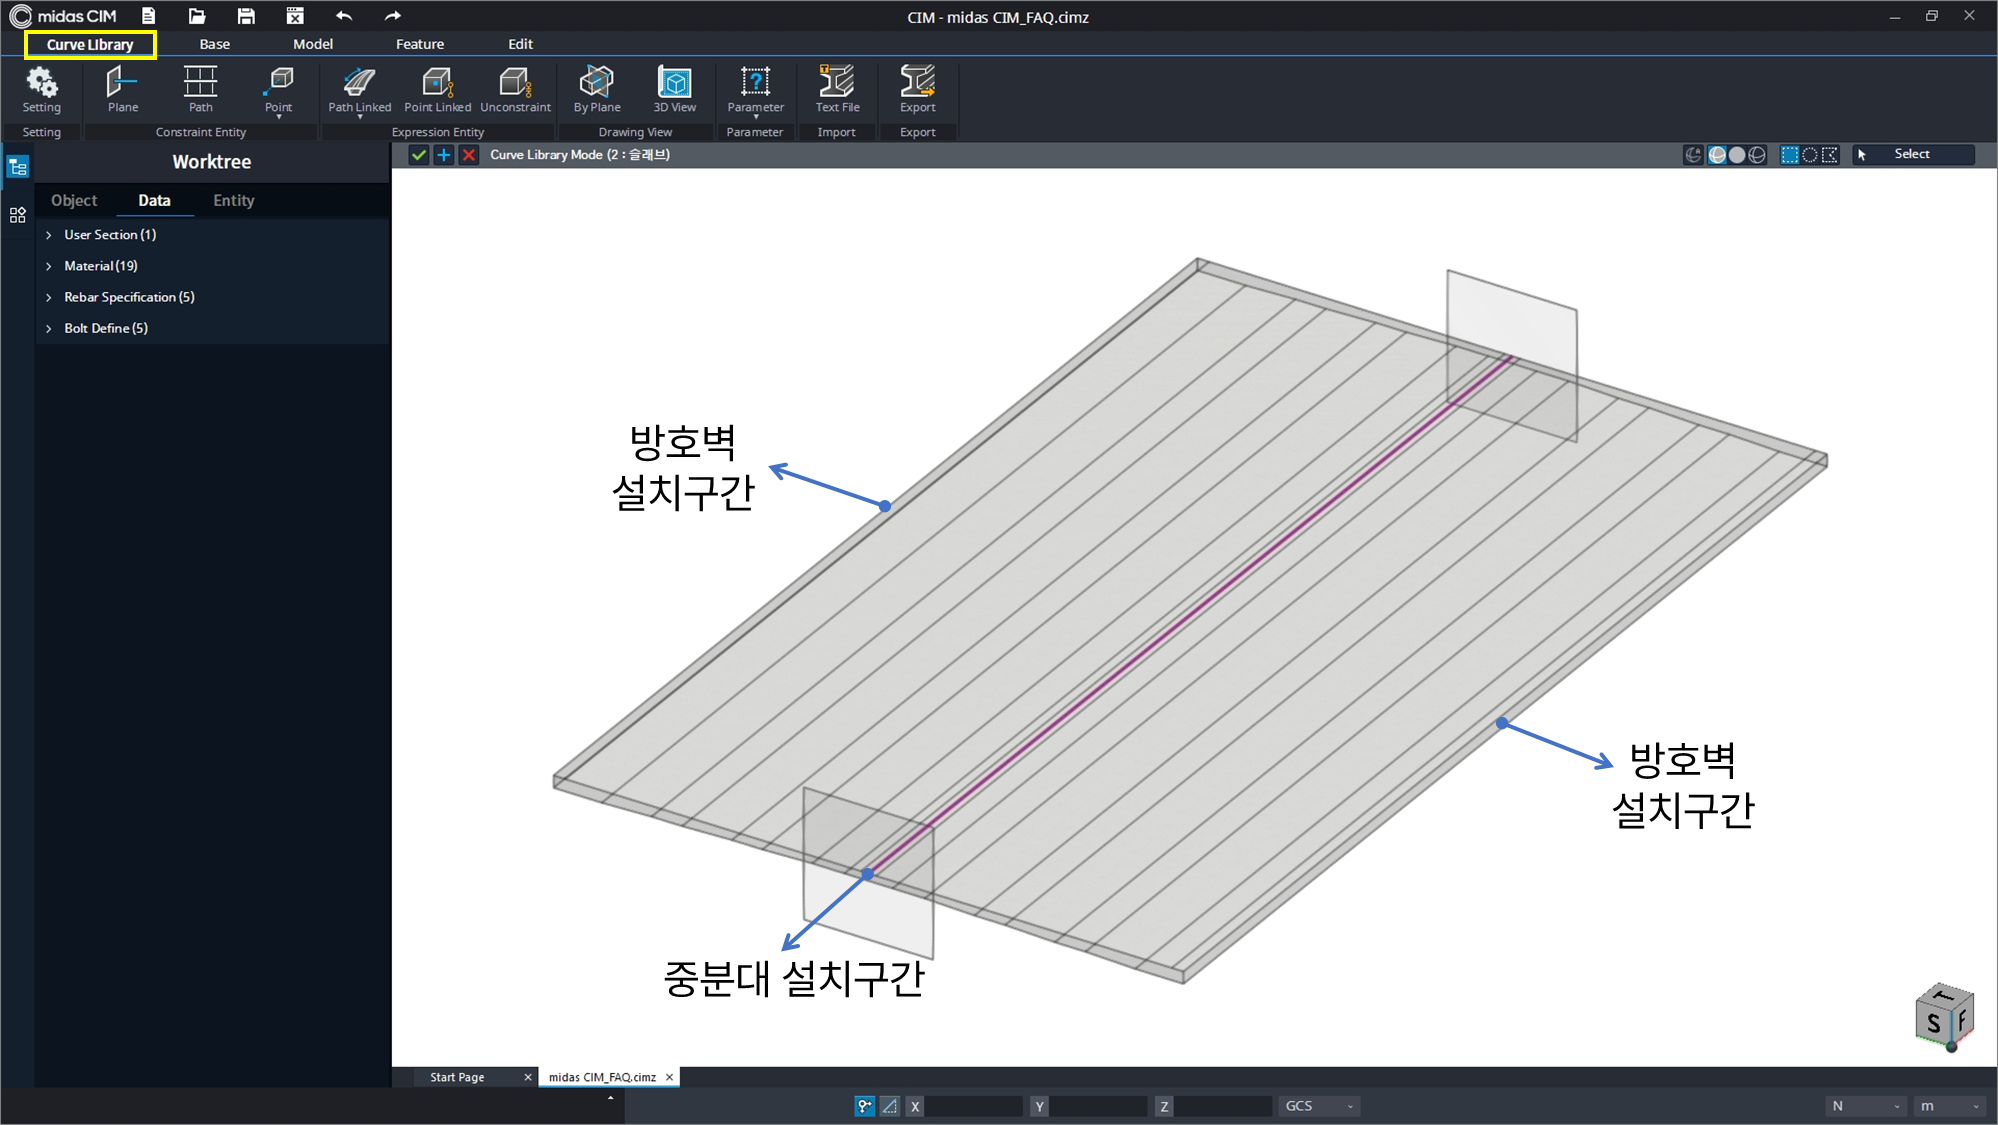Toggle the point snap status icon
The height and width of the screenshot is (1125, 1998).
(x=865, y=1106)
